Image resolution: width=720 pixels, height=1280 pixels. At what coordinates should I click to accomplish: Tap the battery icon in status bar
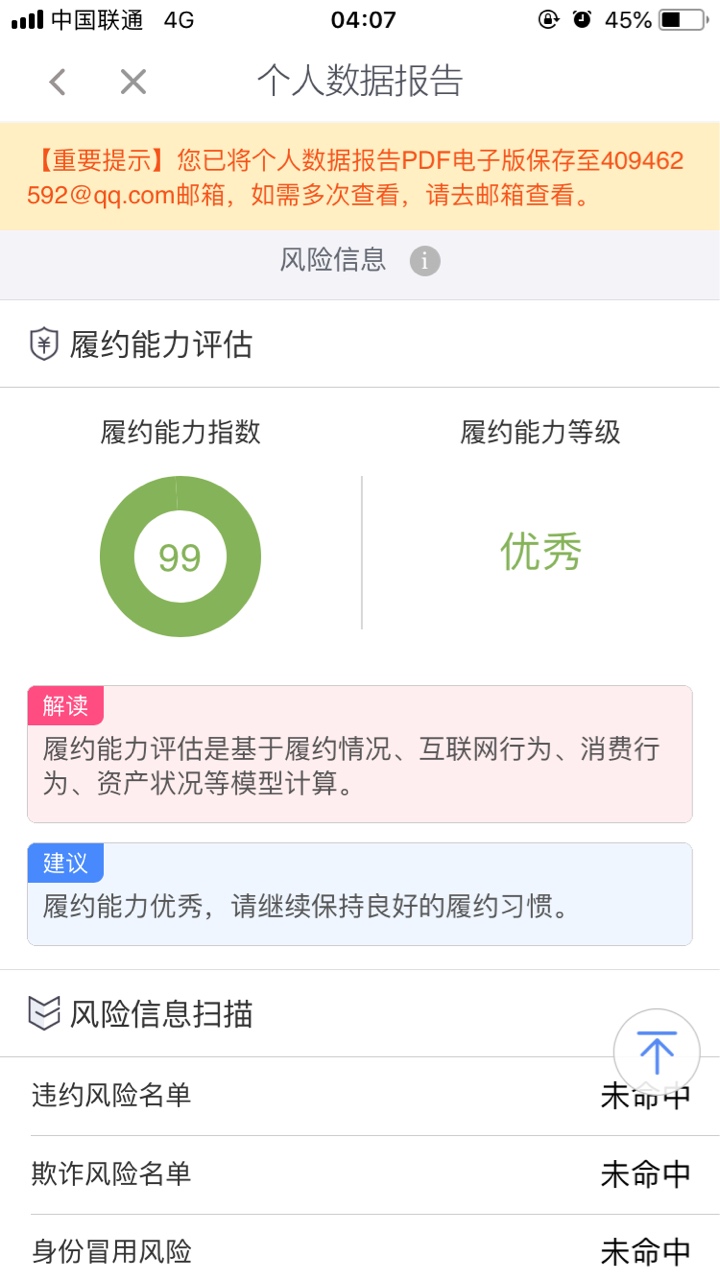(683, 19)
